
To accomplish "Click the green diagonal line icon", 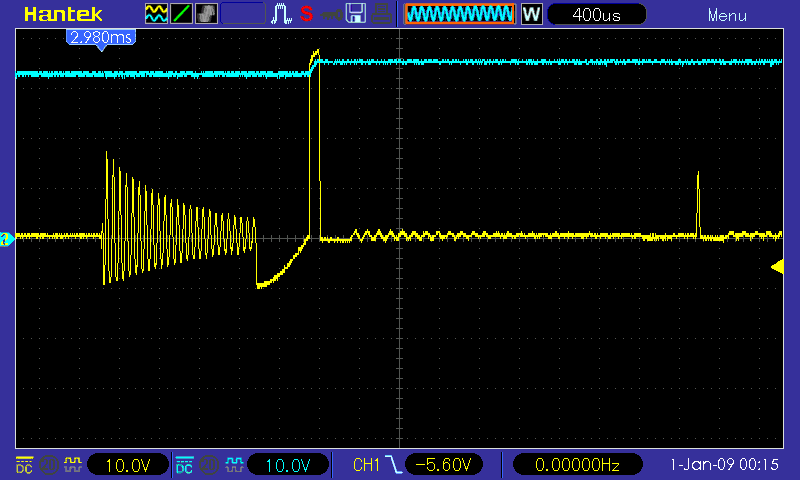I will (182, 14).
